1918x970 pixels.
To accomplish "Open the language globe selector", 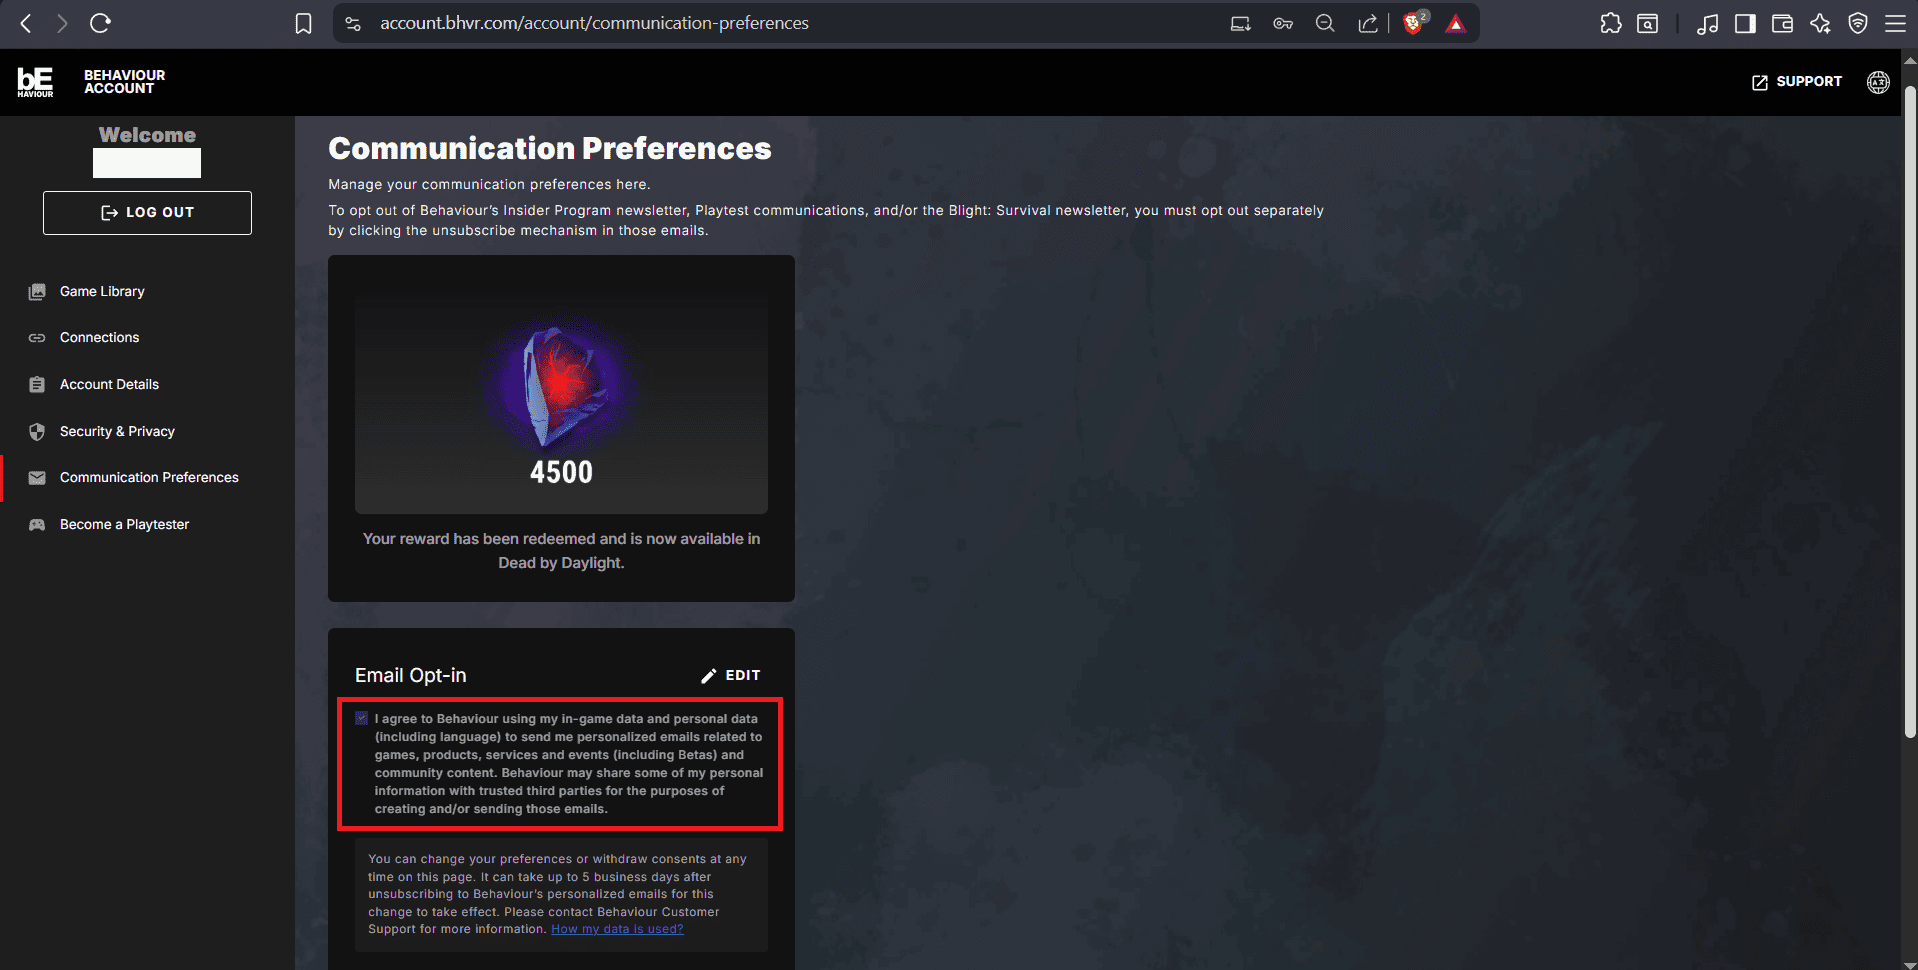I will (1878, 82).
